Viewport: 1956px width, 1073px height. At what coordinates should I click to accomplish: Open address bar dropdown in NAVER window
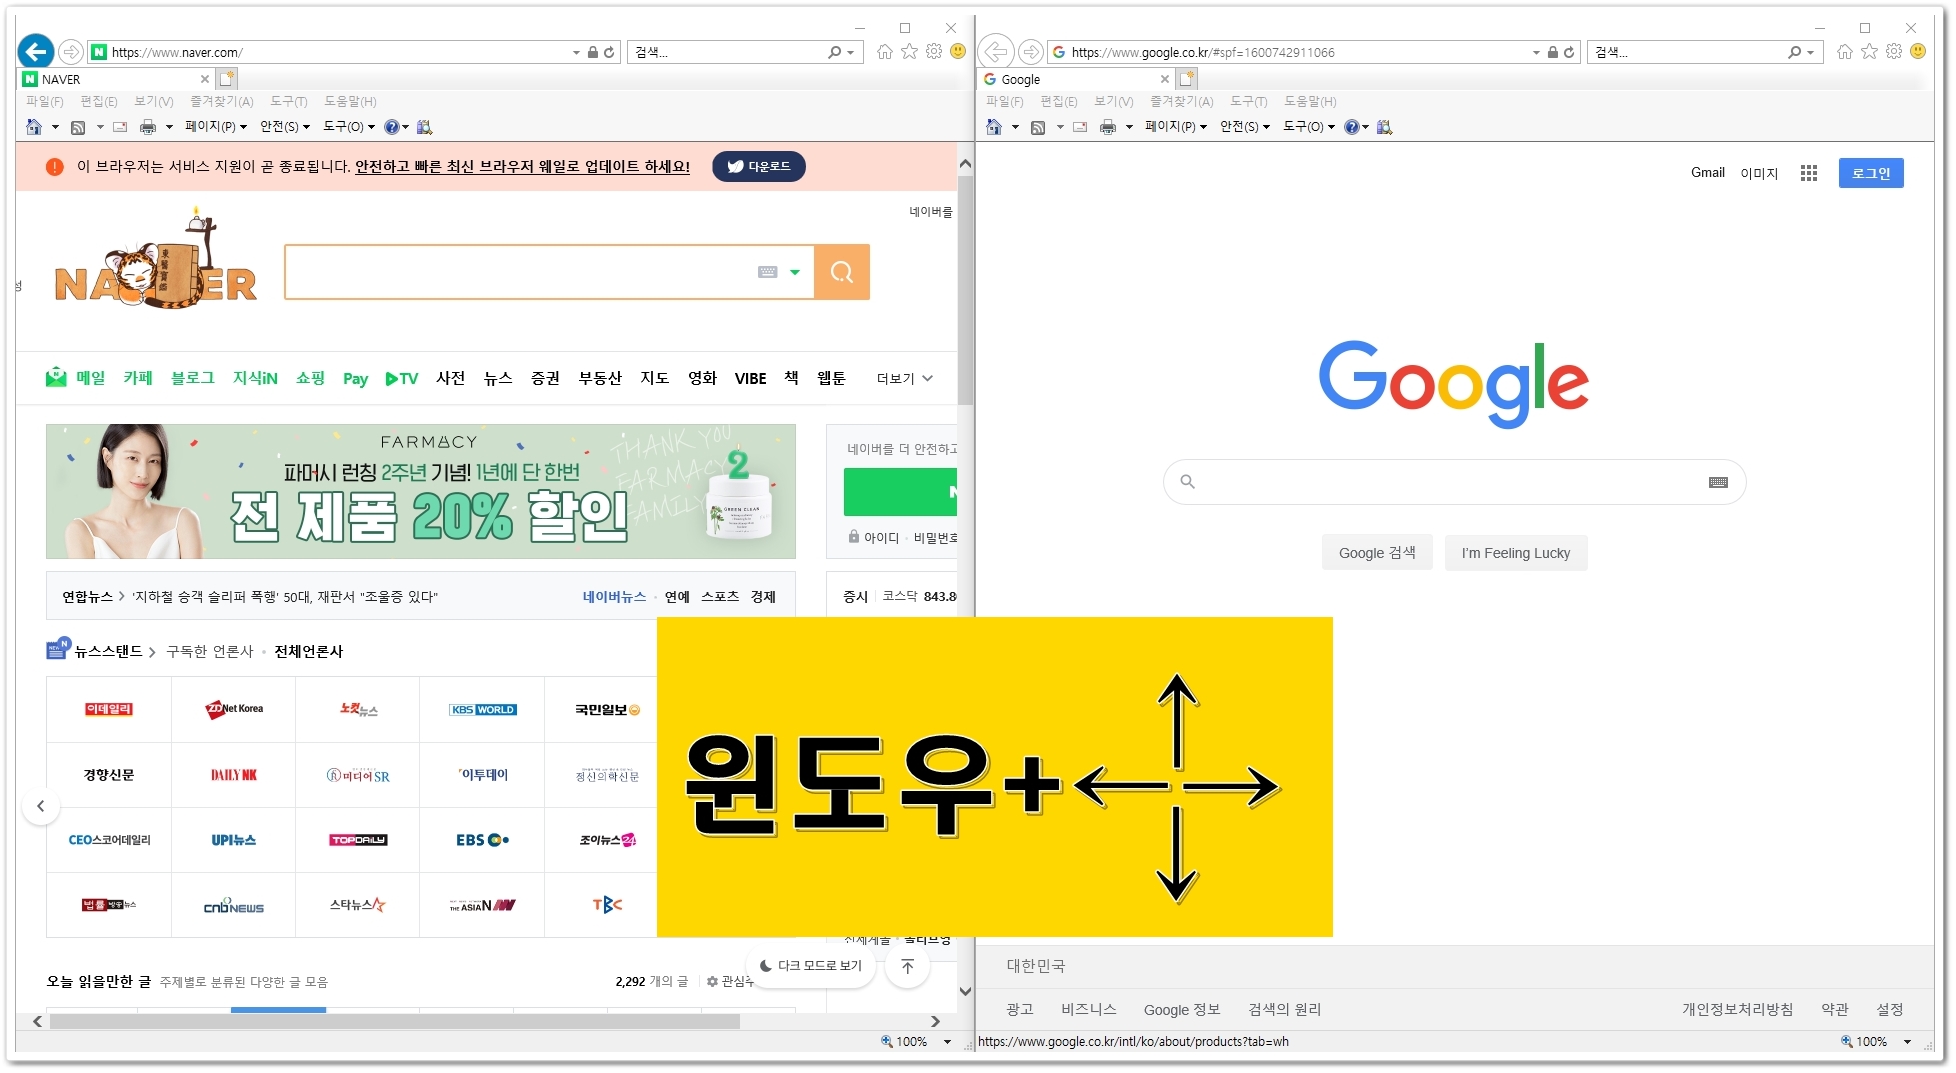[x=576, y=52]
